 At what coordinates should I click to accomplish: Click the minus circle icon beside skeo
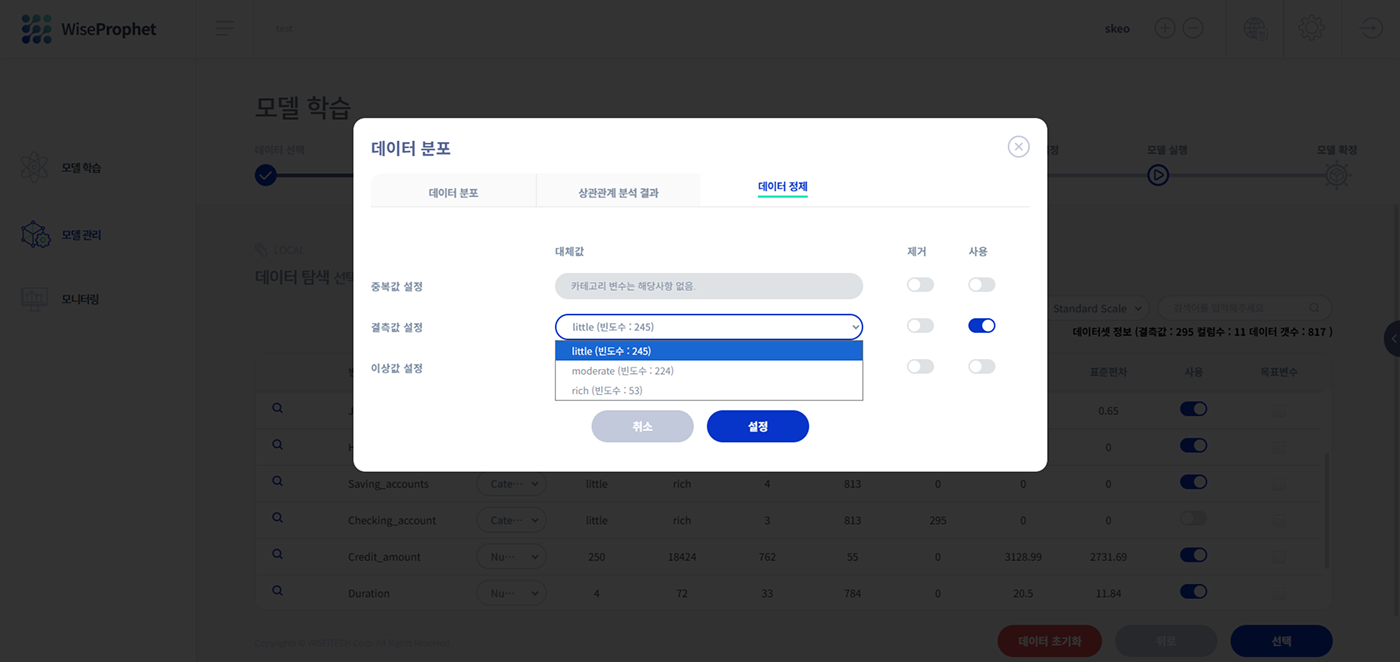(1193, 28)
